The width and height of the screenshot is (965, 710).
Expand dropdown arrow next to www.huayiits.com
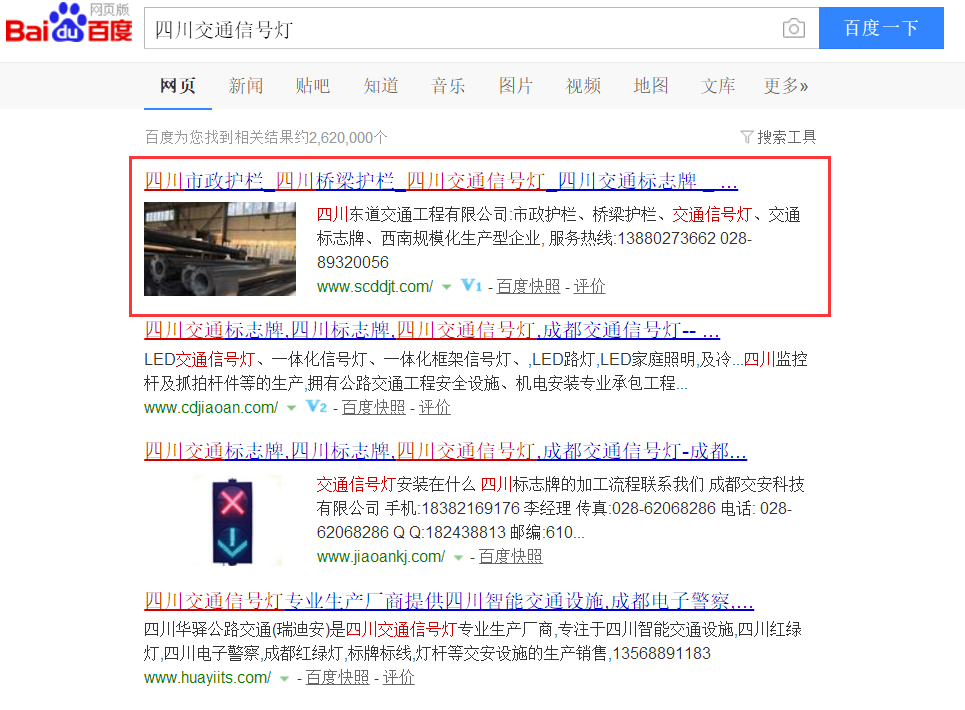point(284,679)
